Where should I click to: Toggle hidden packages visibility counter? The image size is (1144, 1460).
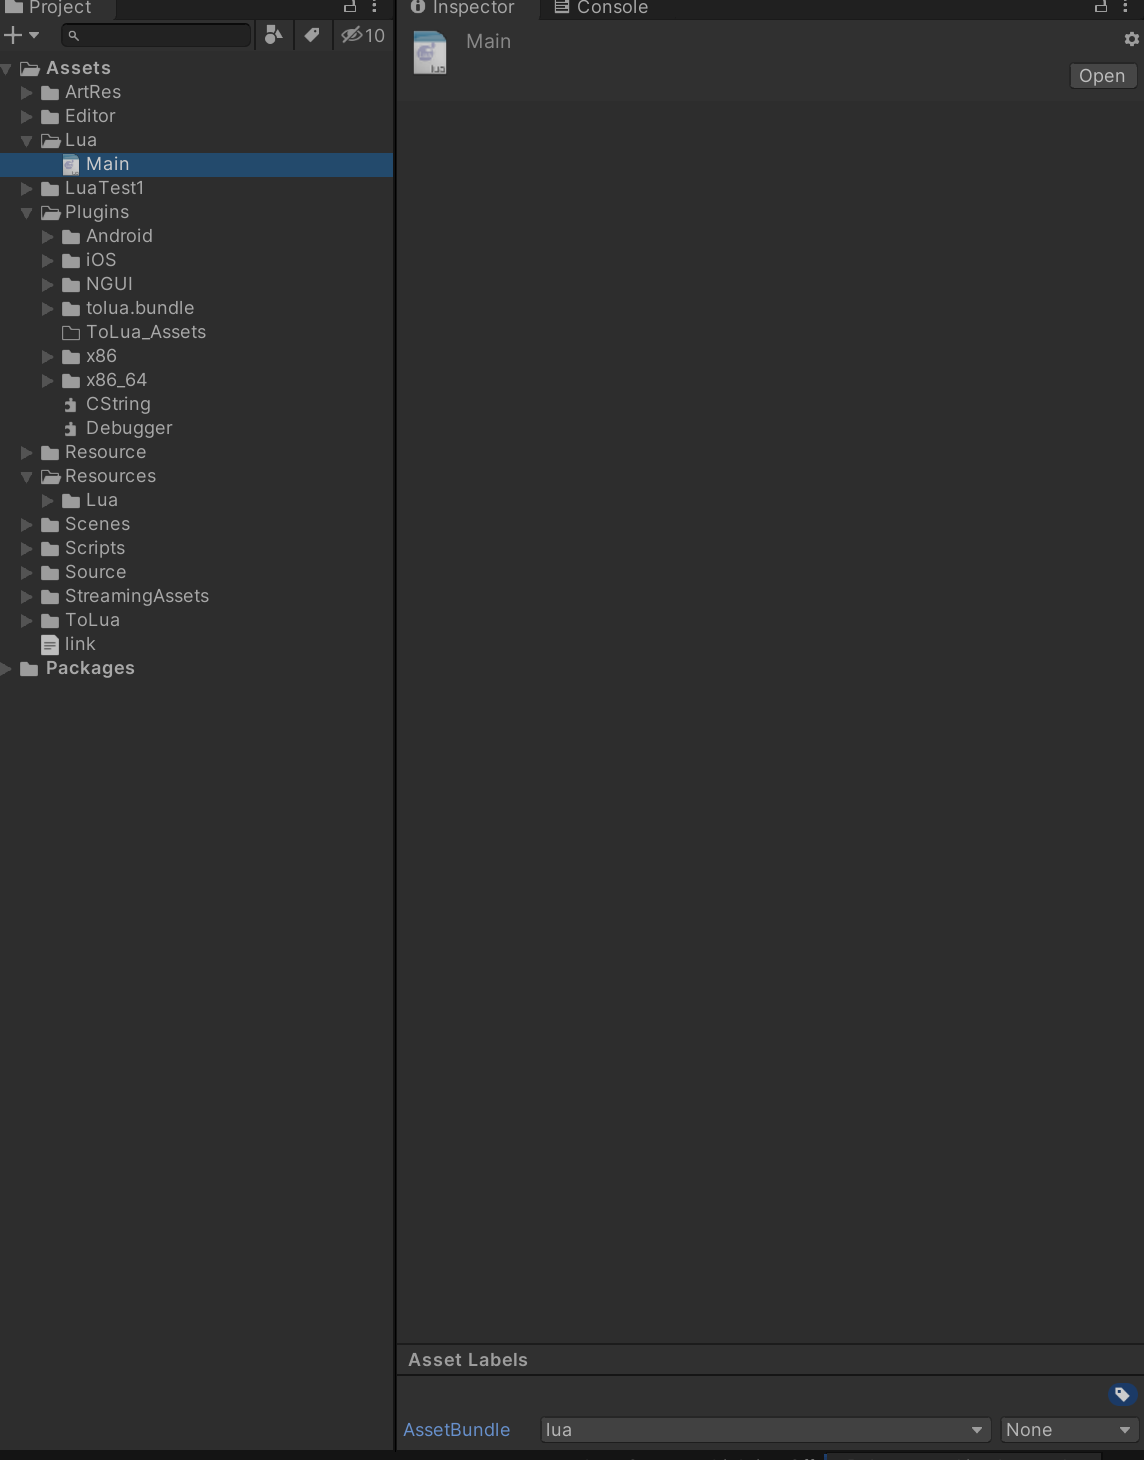click(x=363, y=35)
